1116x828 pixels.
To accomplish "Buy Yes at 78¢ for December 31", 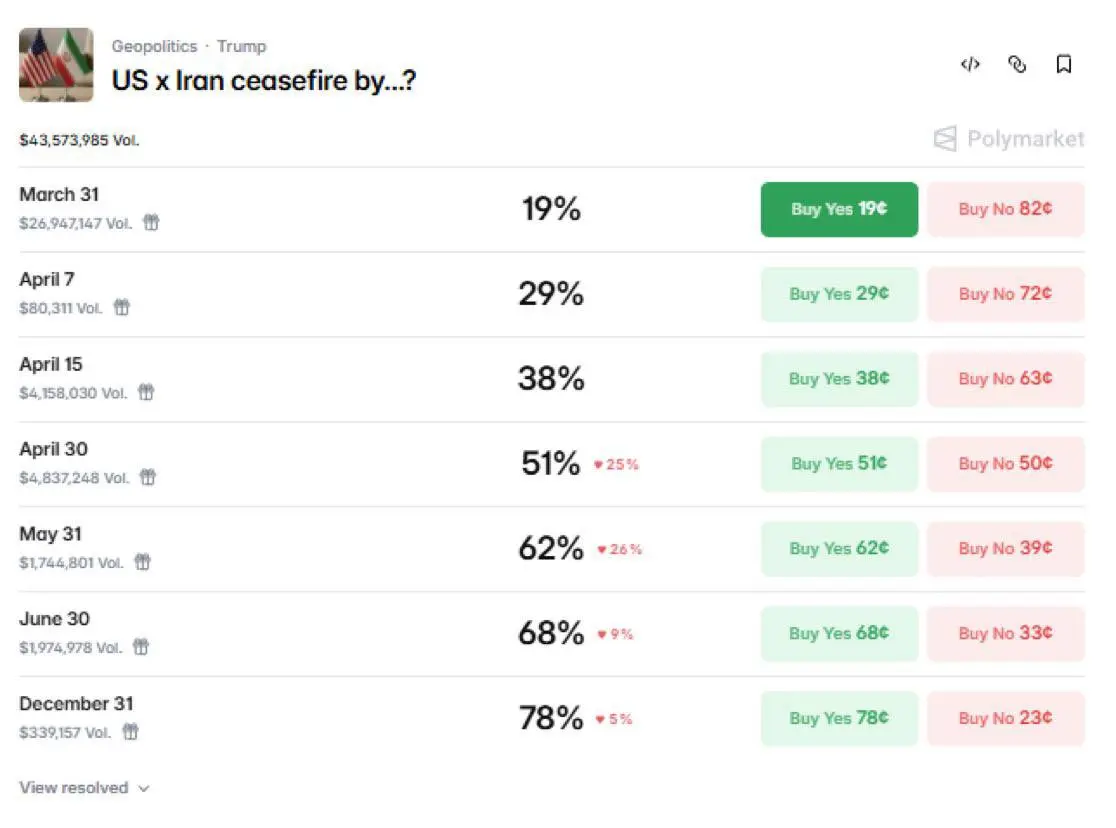I will (x=839, y=719).
